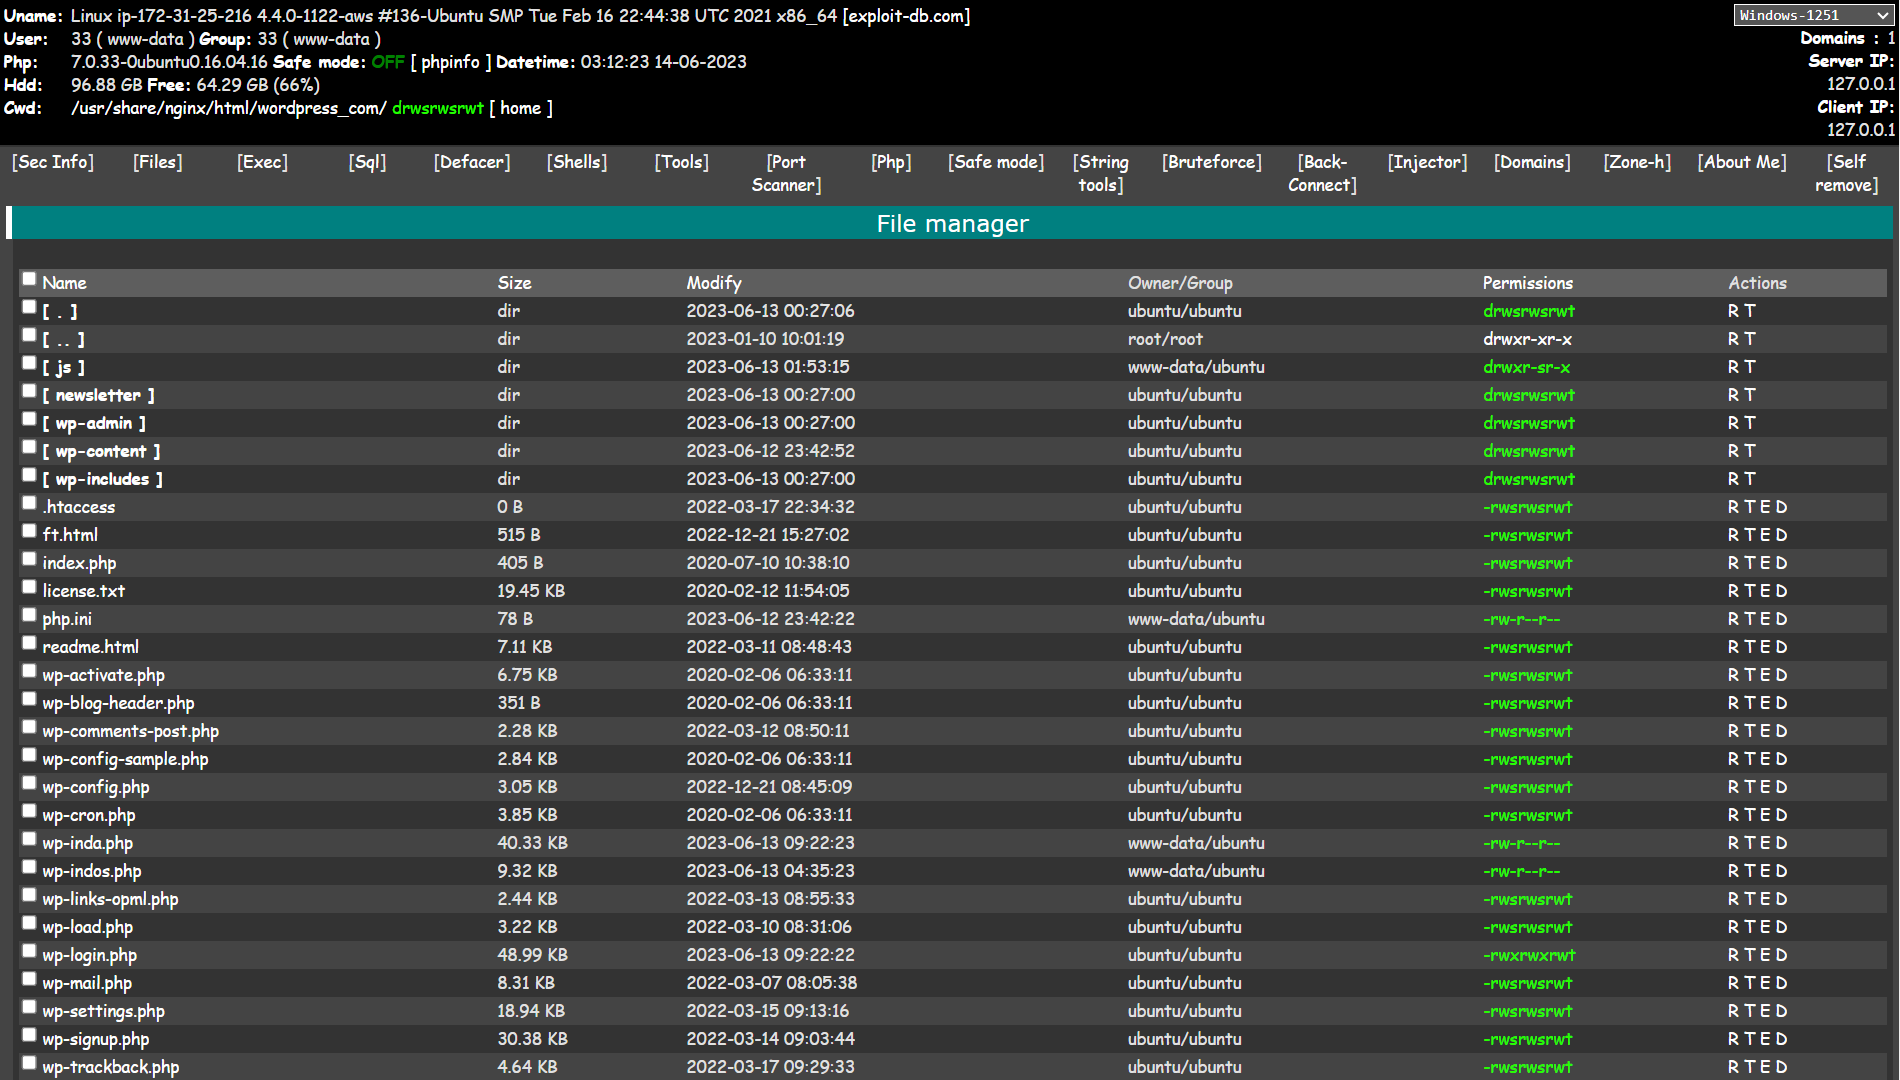Click the T action for license.txt

click(1750, 591)
